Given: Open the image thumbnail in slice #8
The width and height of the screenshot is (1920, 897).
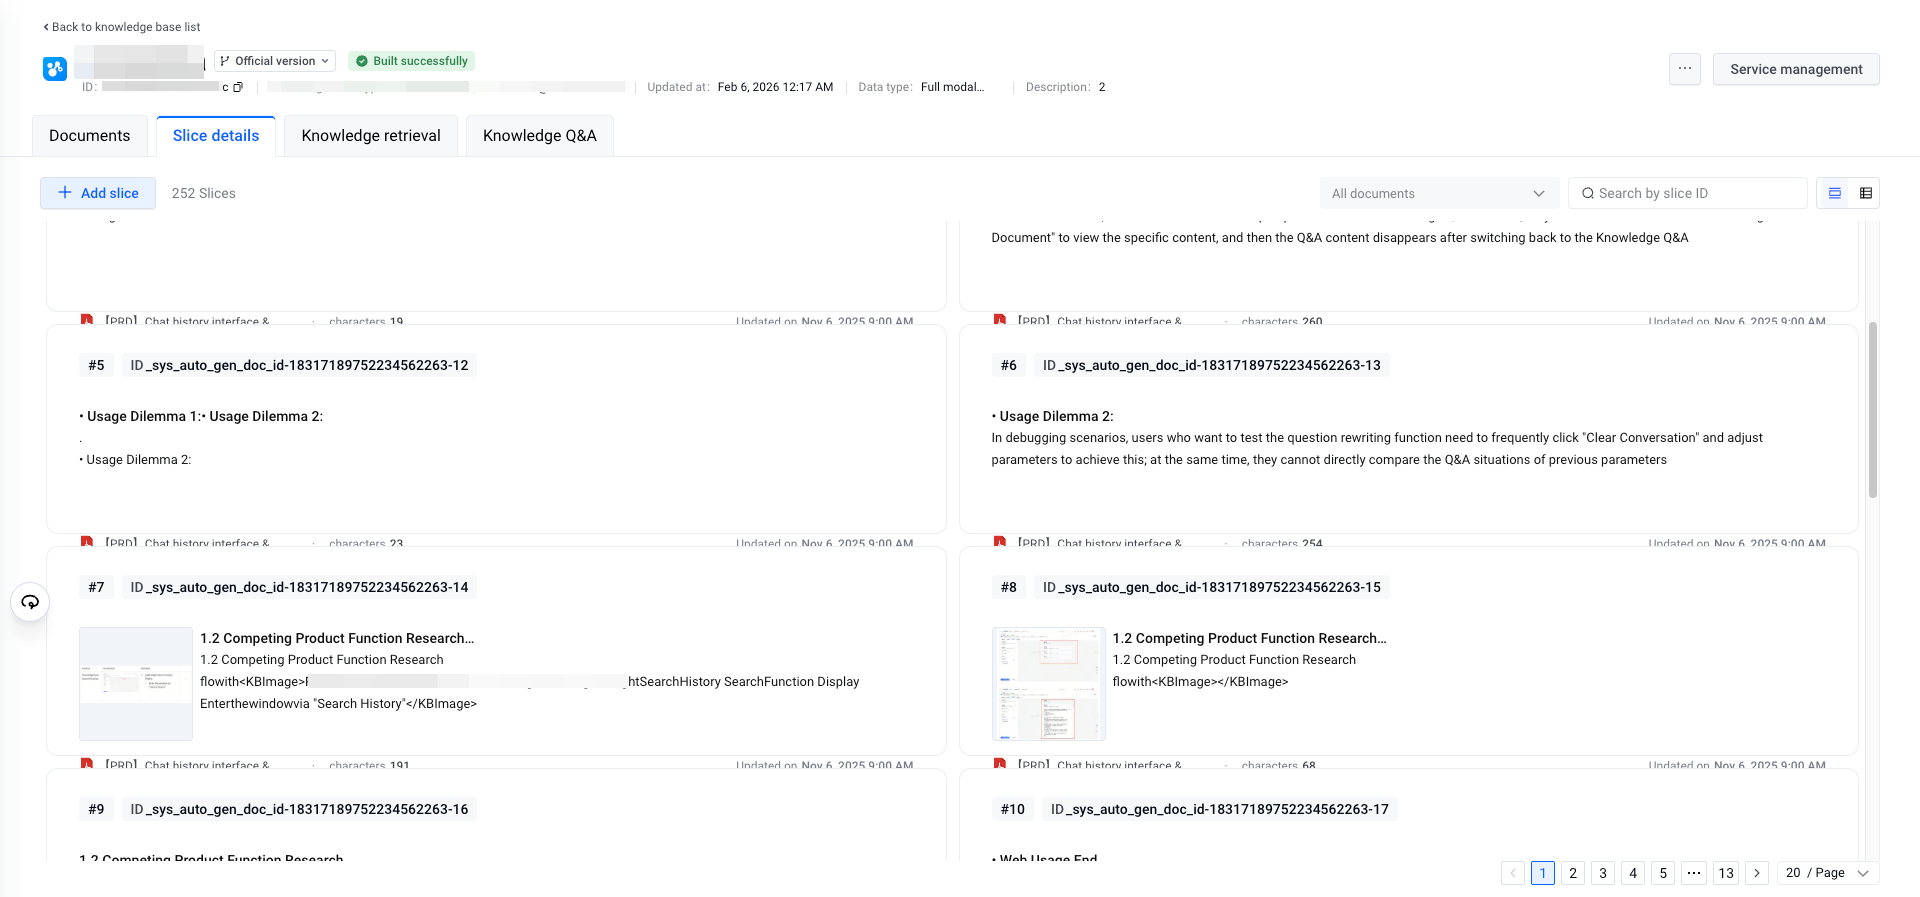Looking at the screenshot, I should coord(1048,683).
